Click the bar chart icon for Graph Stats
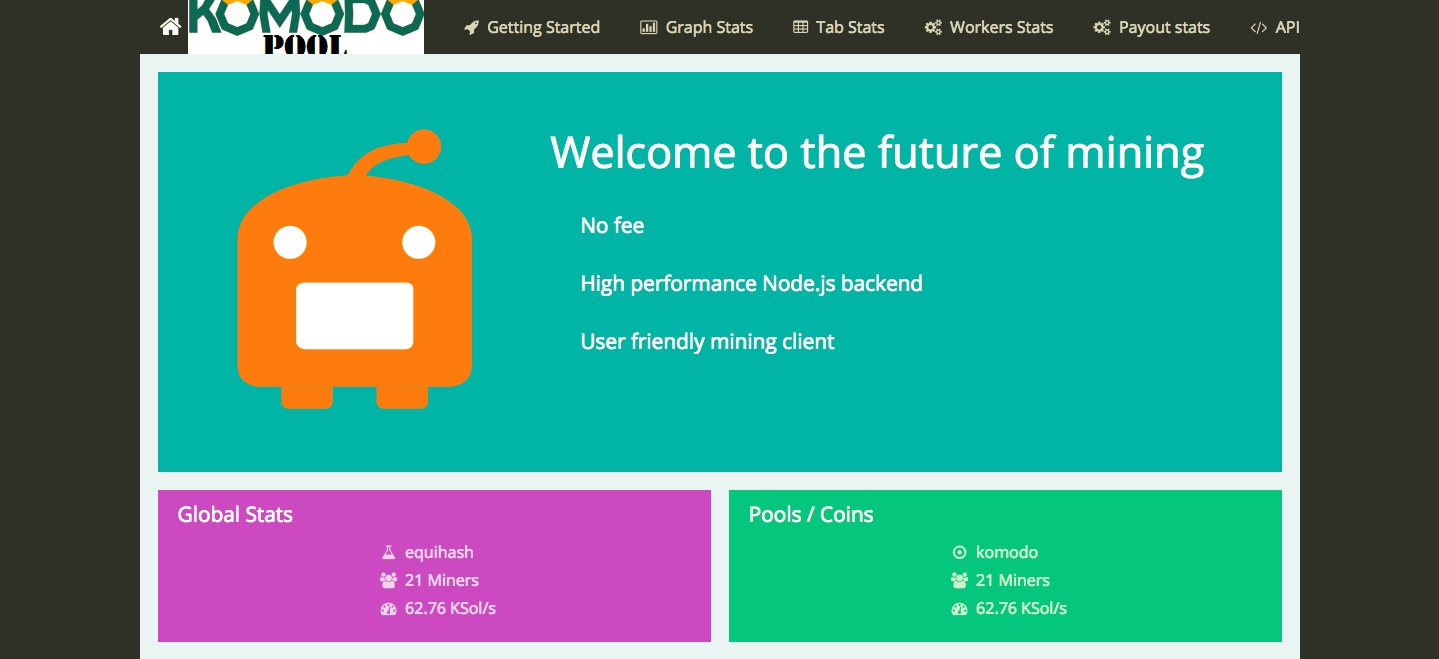 click(649, 28)
